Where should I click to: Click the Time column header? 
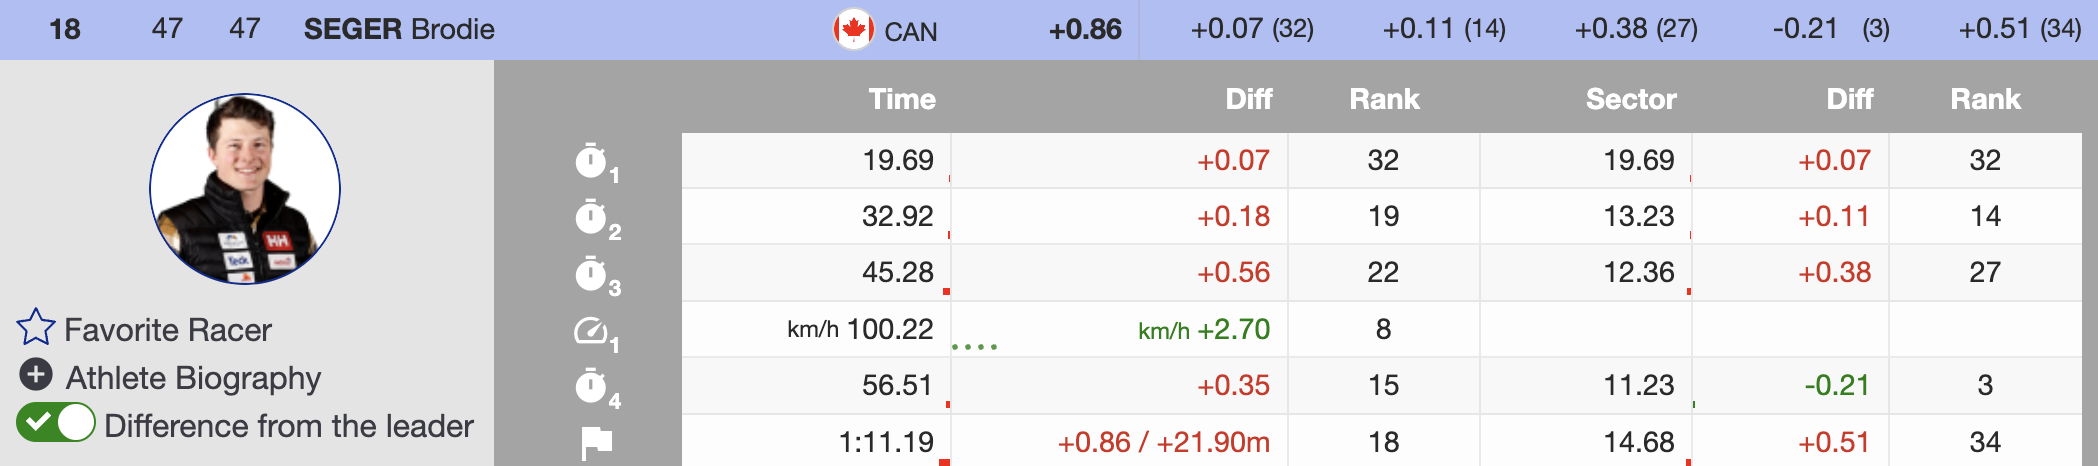click(x=901, y=99)
